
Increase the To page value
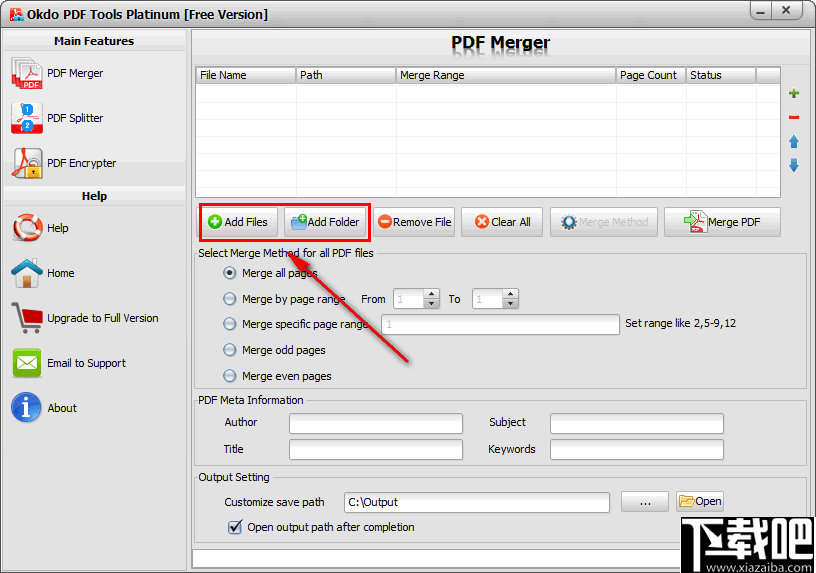(511, 295)
